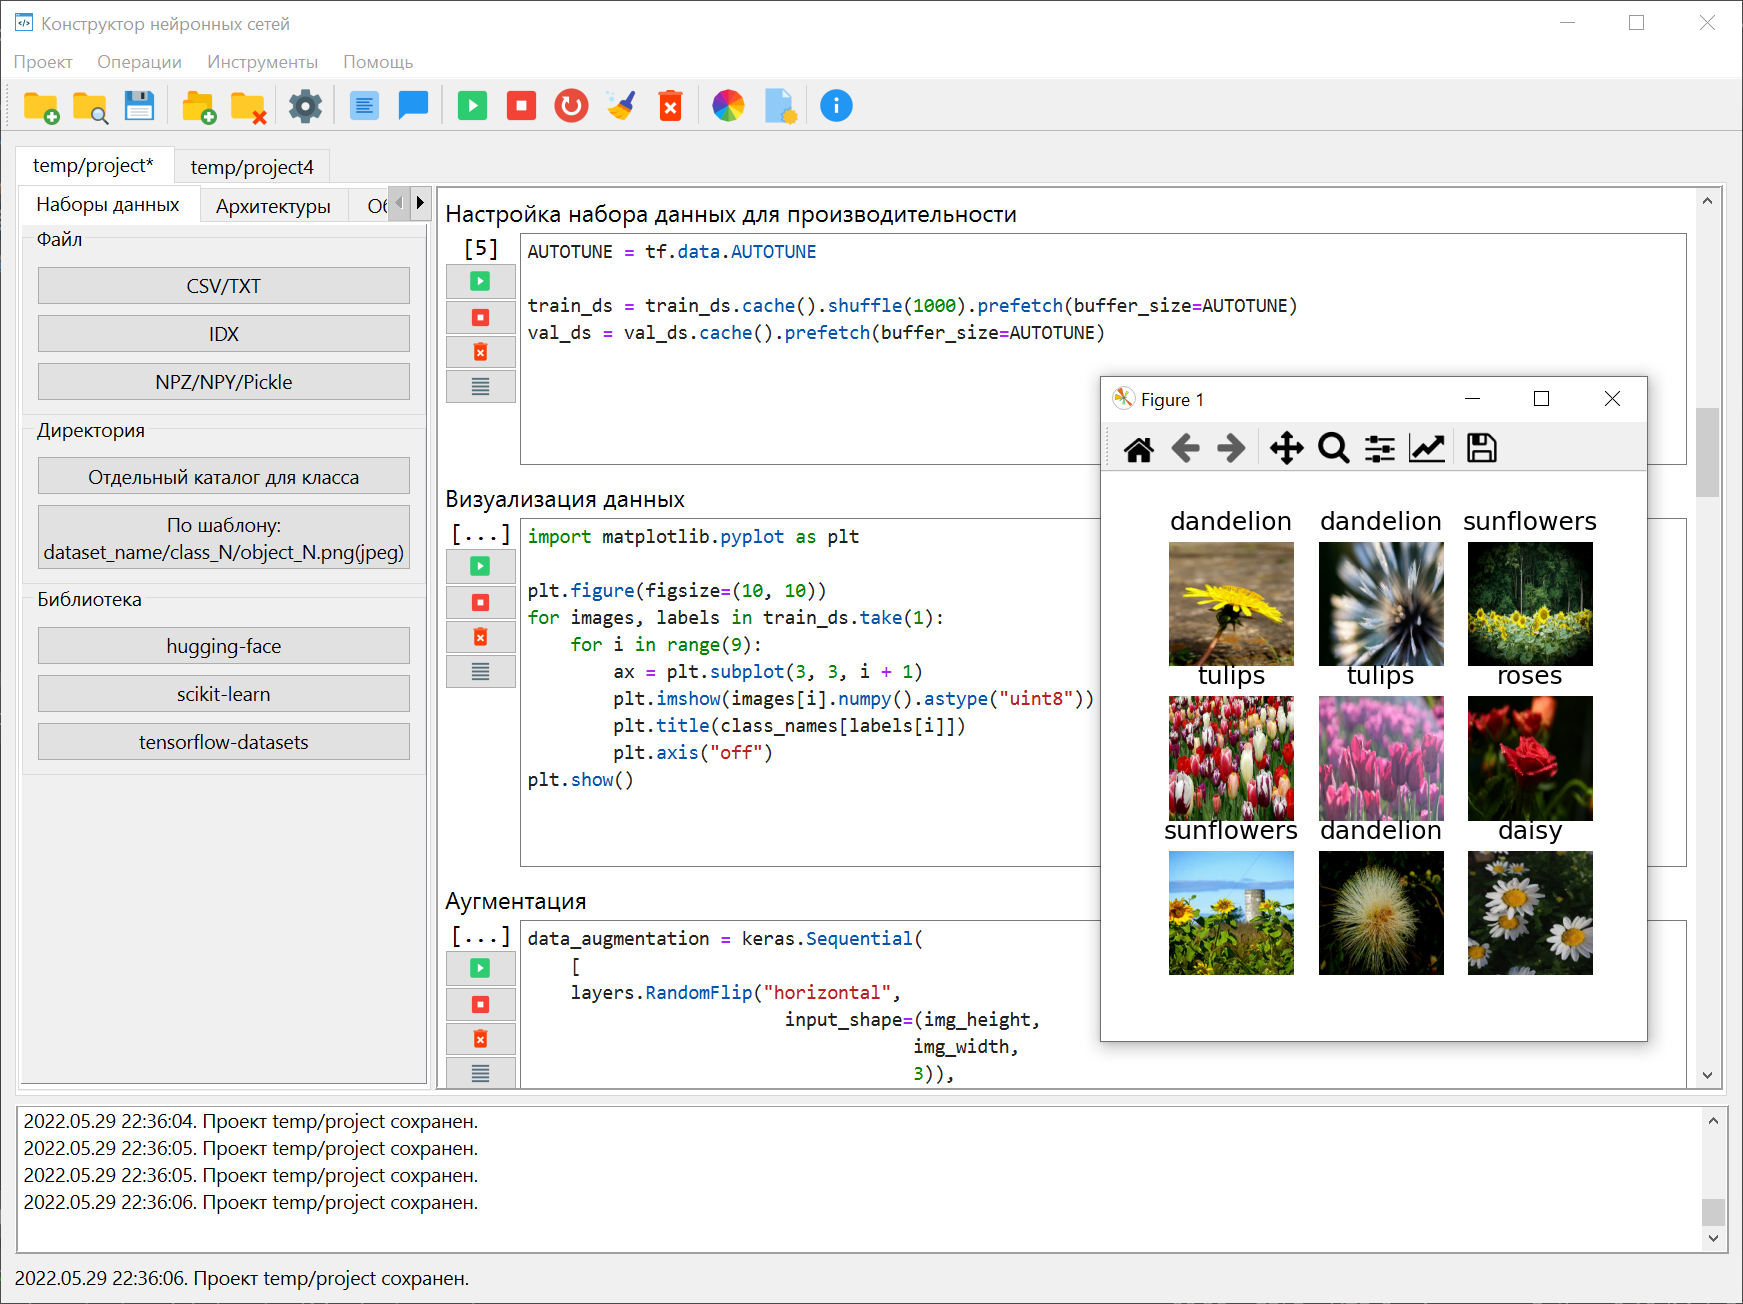Delete the 'Аугментация' cell

(x=480, y=1039)
